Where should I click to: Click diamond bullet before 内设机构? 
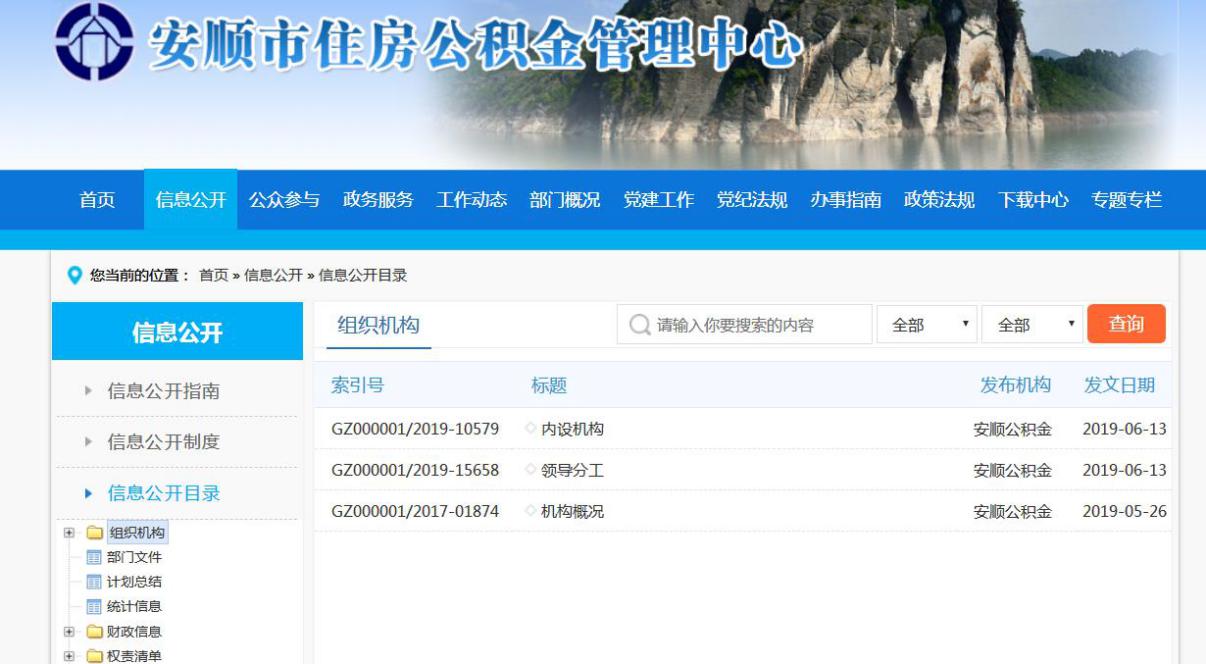click(531, 429)
